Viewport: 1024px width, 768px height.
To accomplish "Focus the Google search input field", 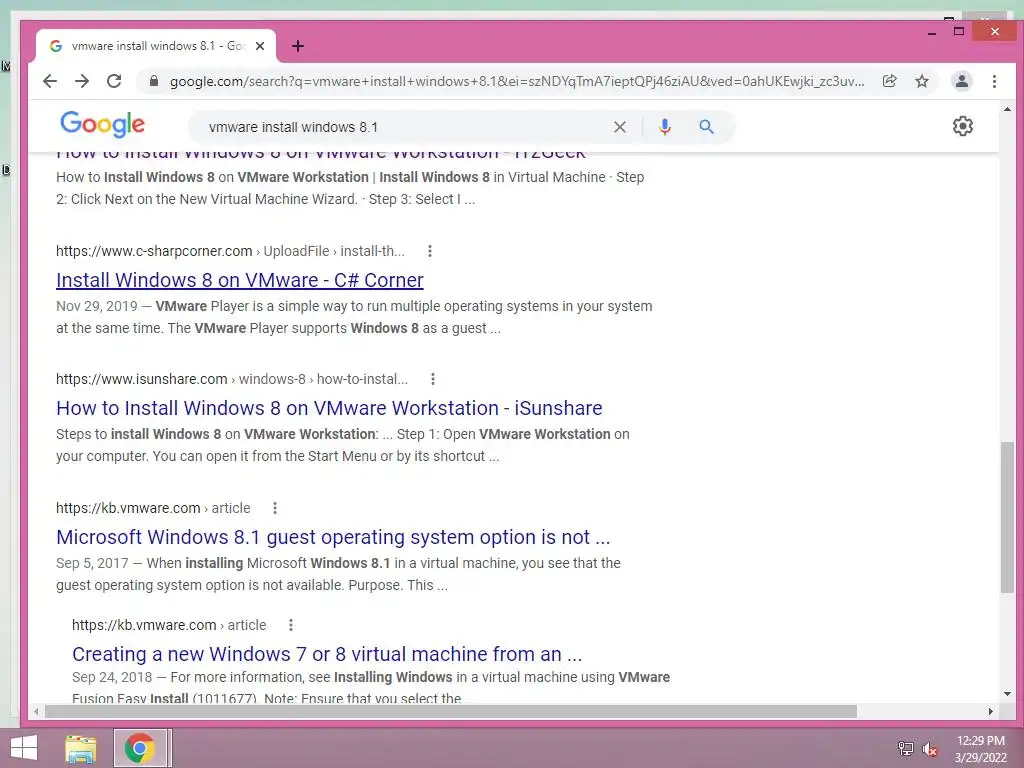I will pyautogui.click(x=405, y=127).
